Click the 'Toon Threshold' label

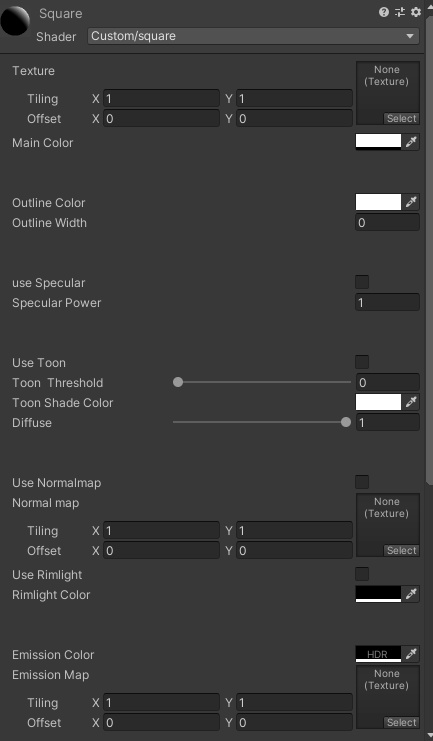point(57,382)
